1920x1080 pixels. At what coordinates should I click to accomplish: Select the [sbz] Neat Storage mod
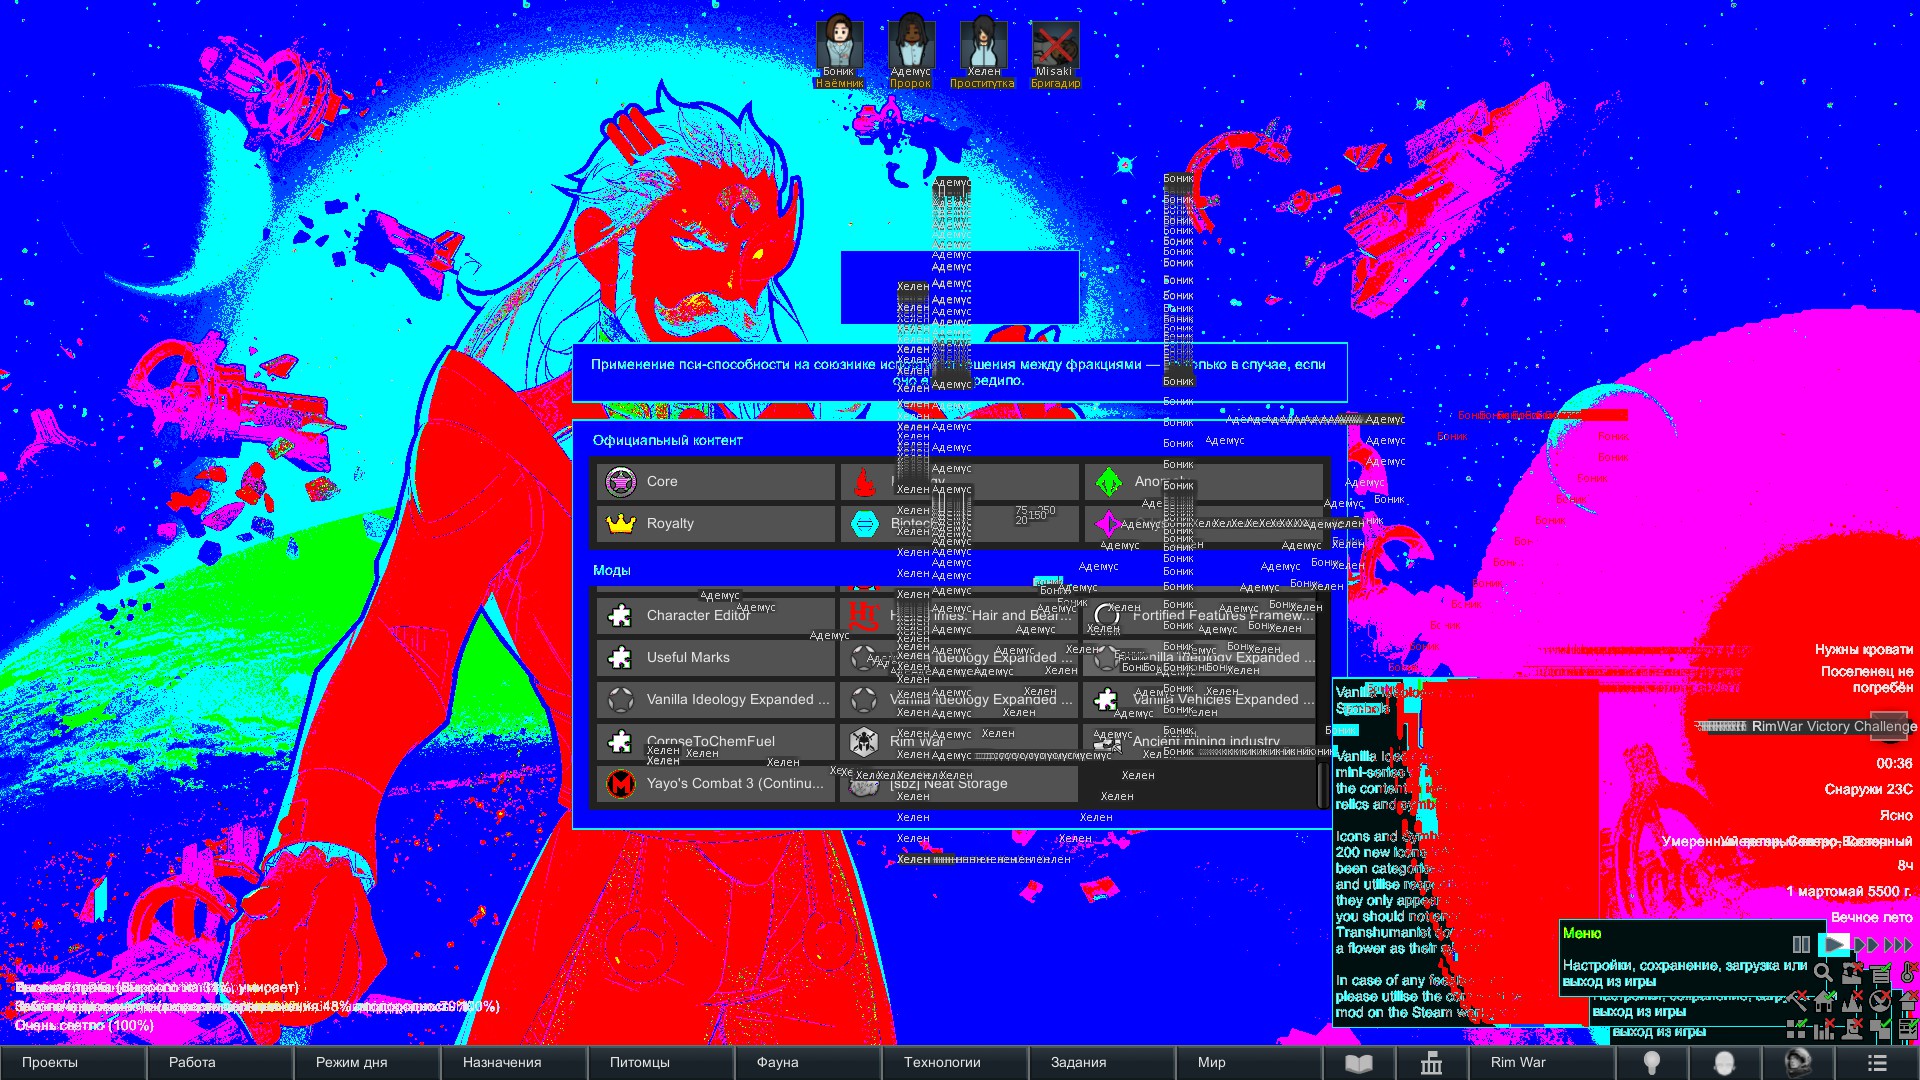(x=959, y=784)
